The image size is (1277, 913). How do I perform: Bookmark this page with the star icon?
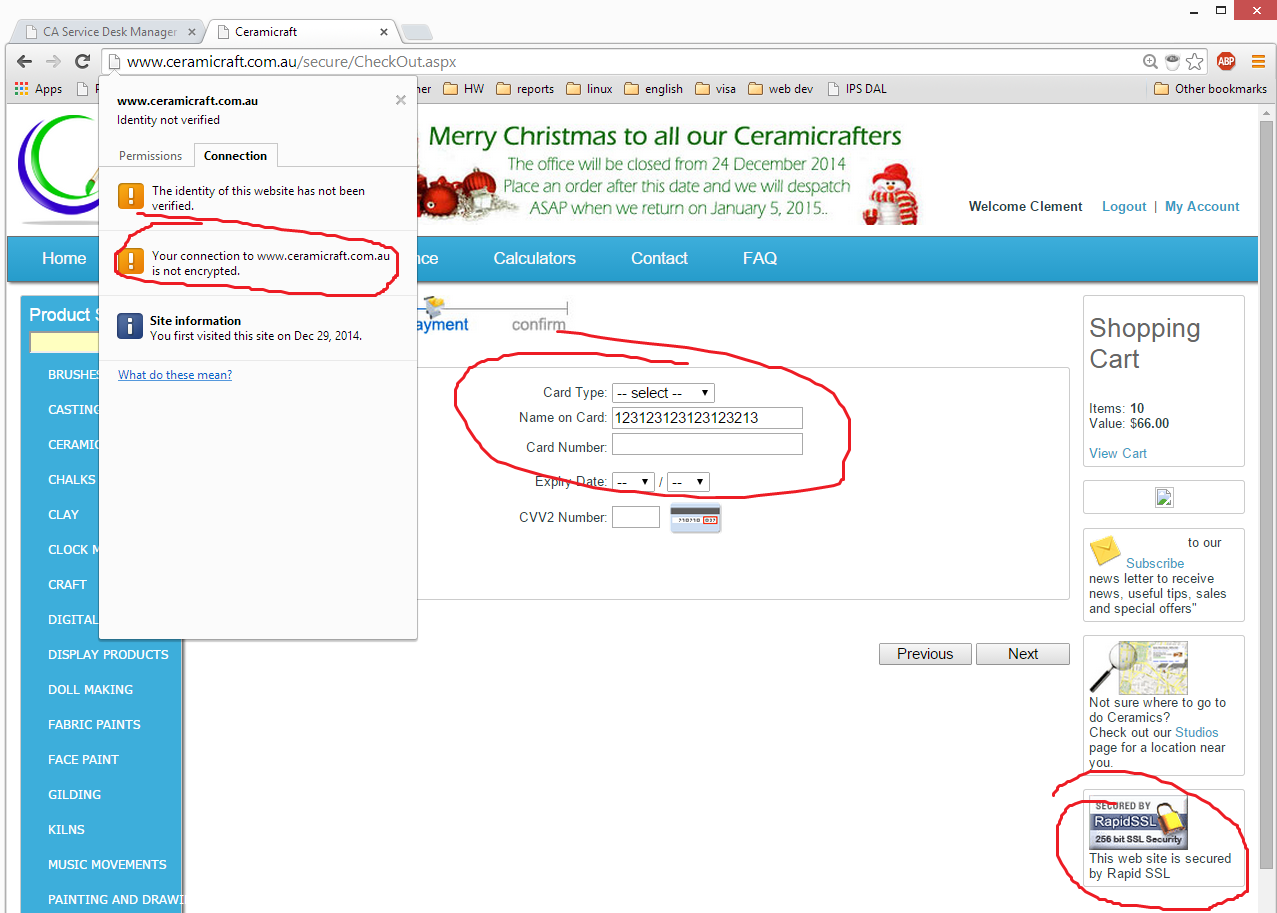tap(1194, 62)
